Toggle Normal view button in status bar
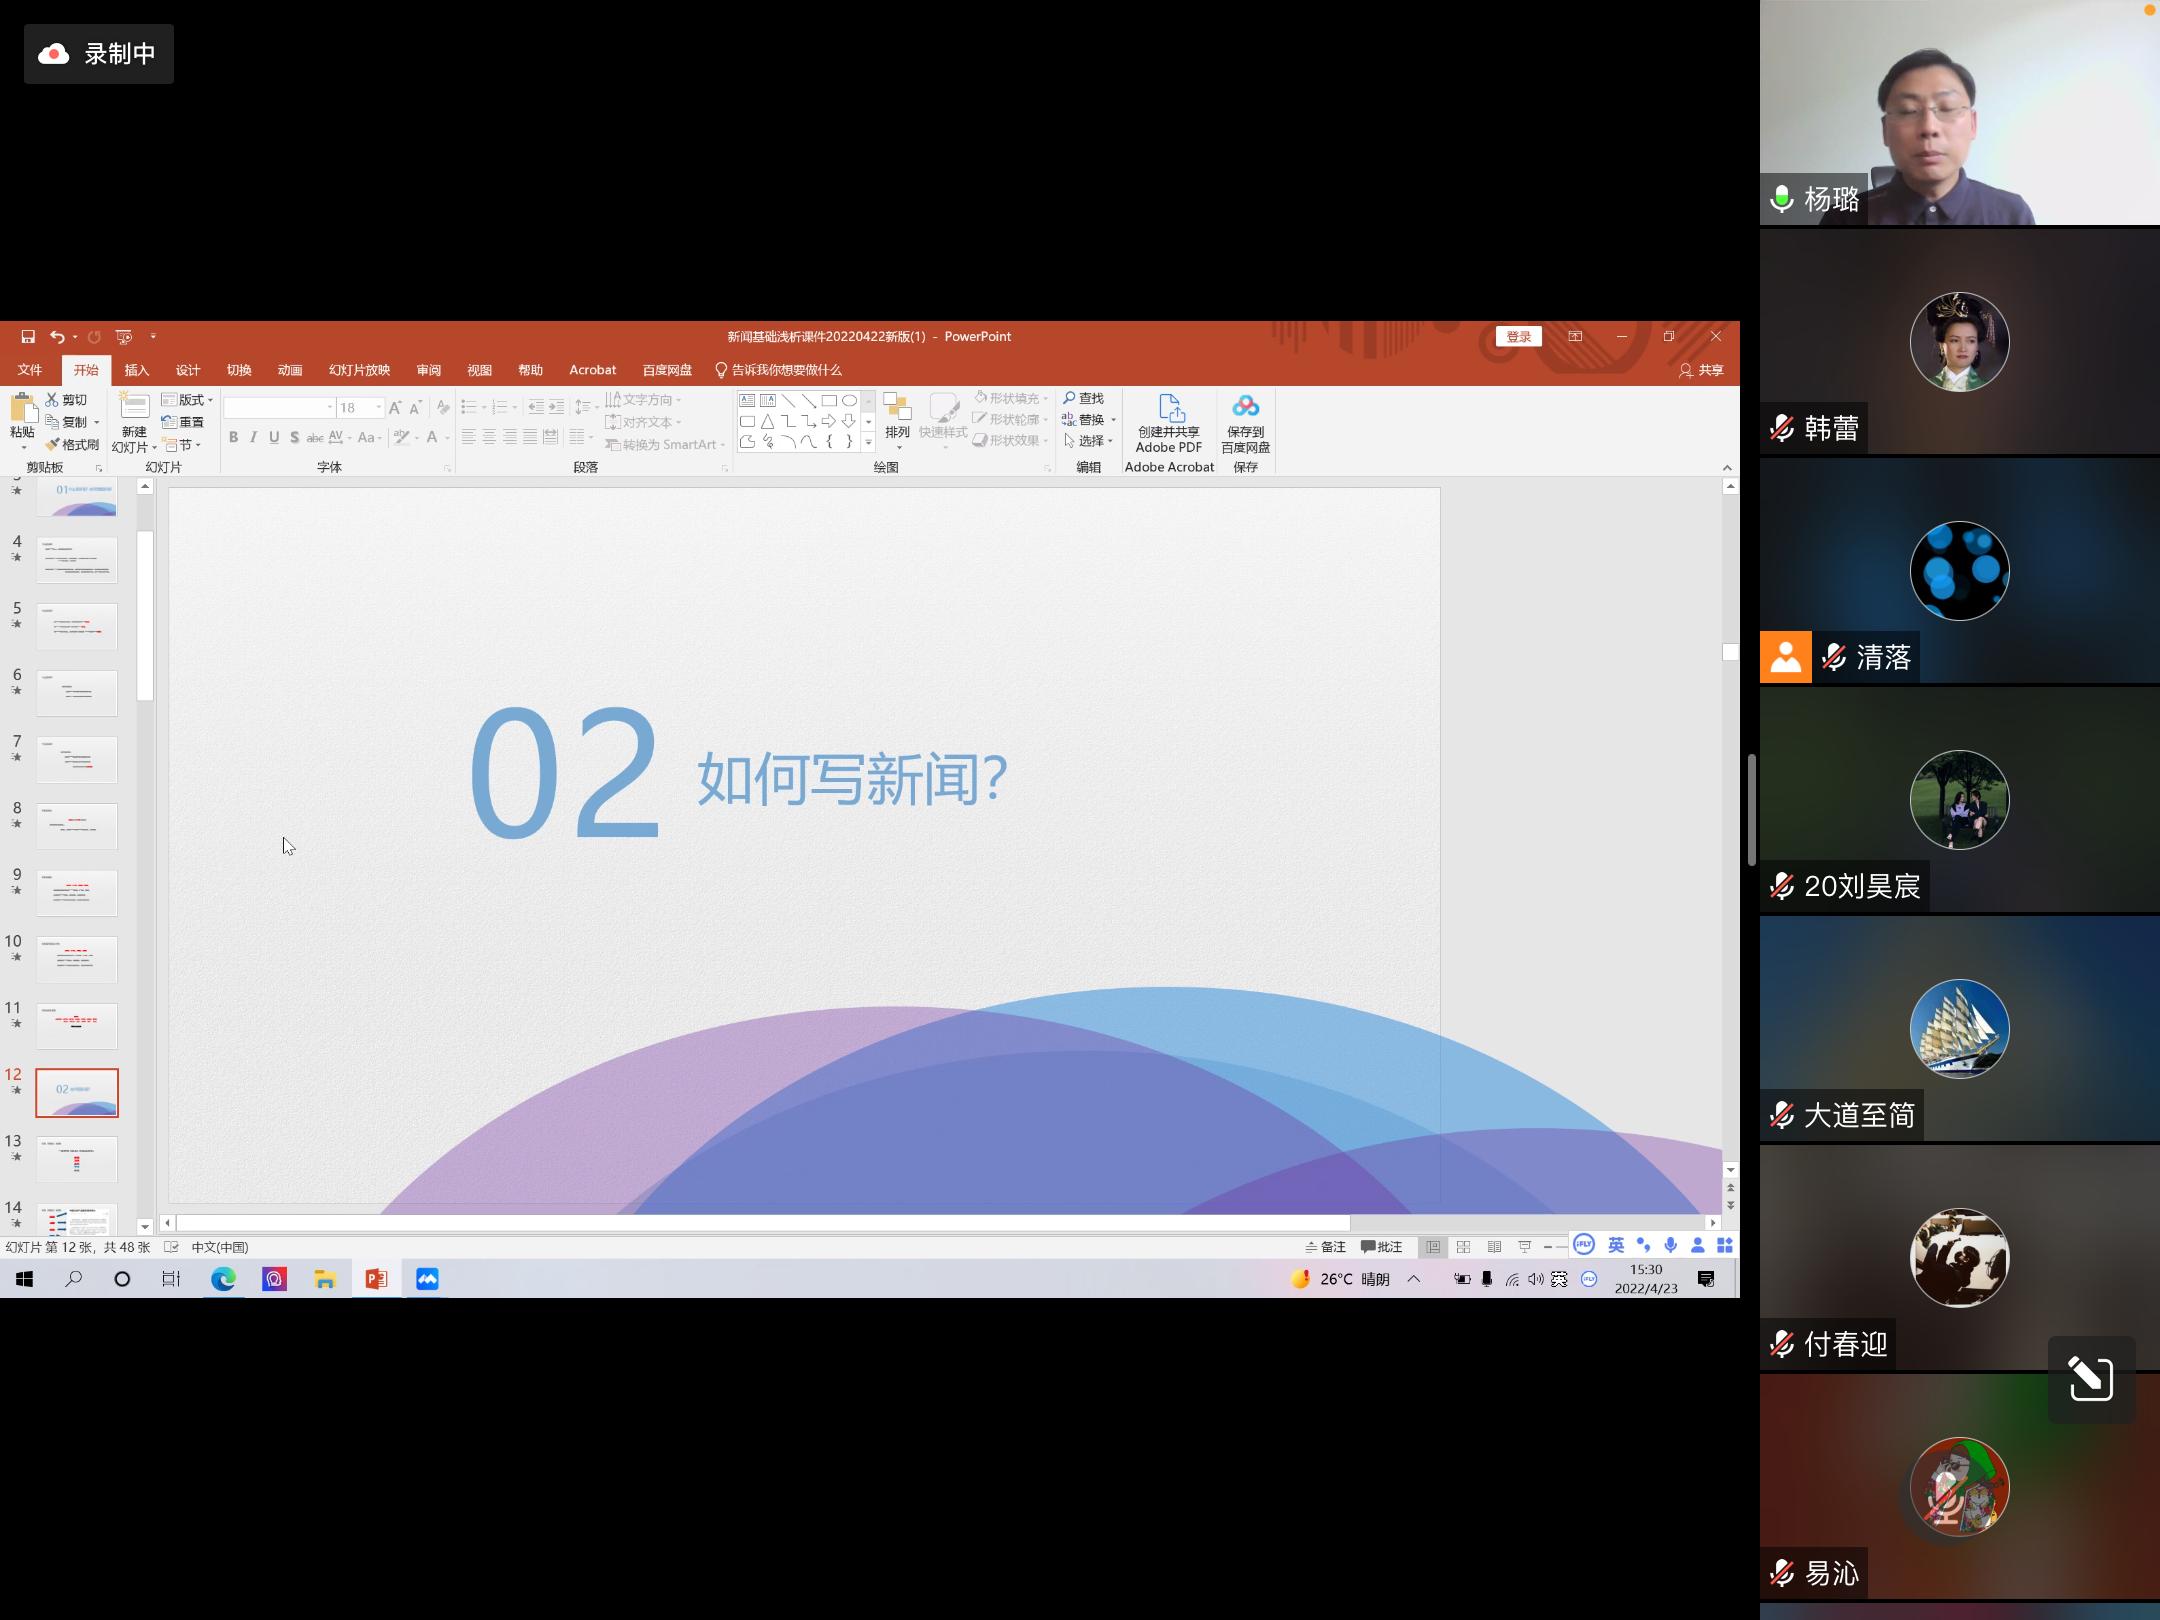 [x=1433, y=1247]
